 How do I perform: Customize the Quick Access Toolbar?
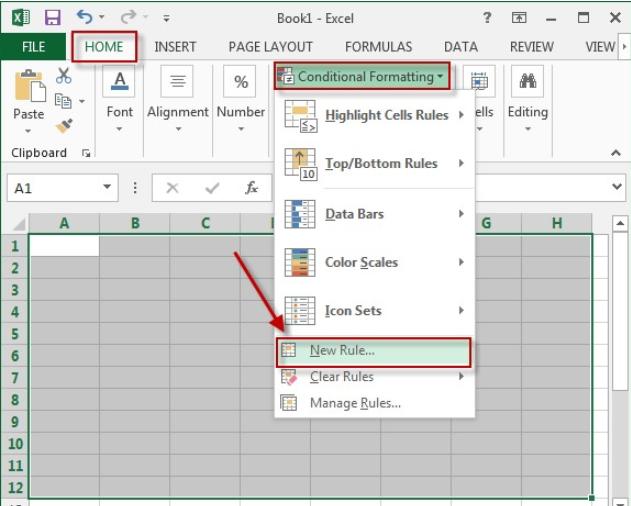coord(166,18)
